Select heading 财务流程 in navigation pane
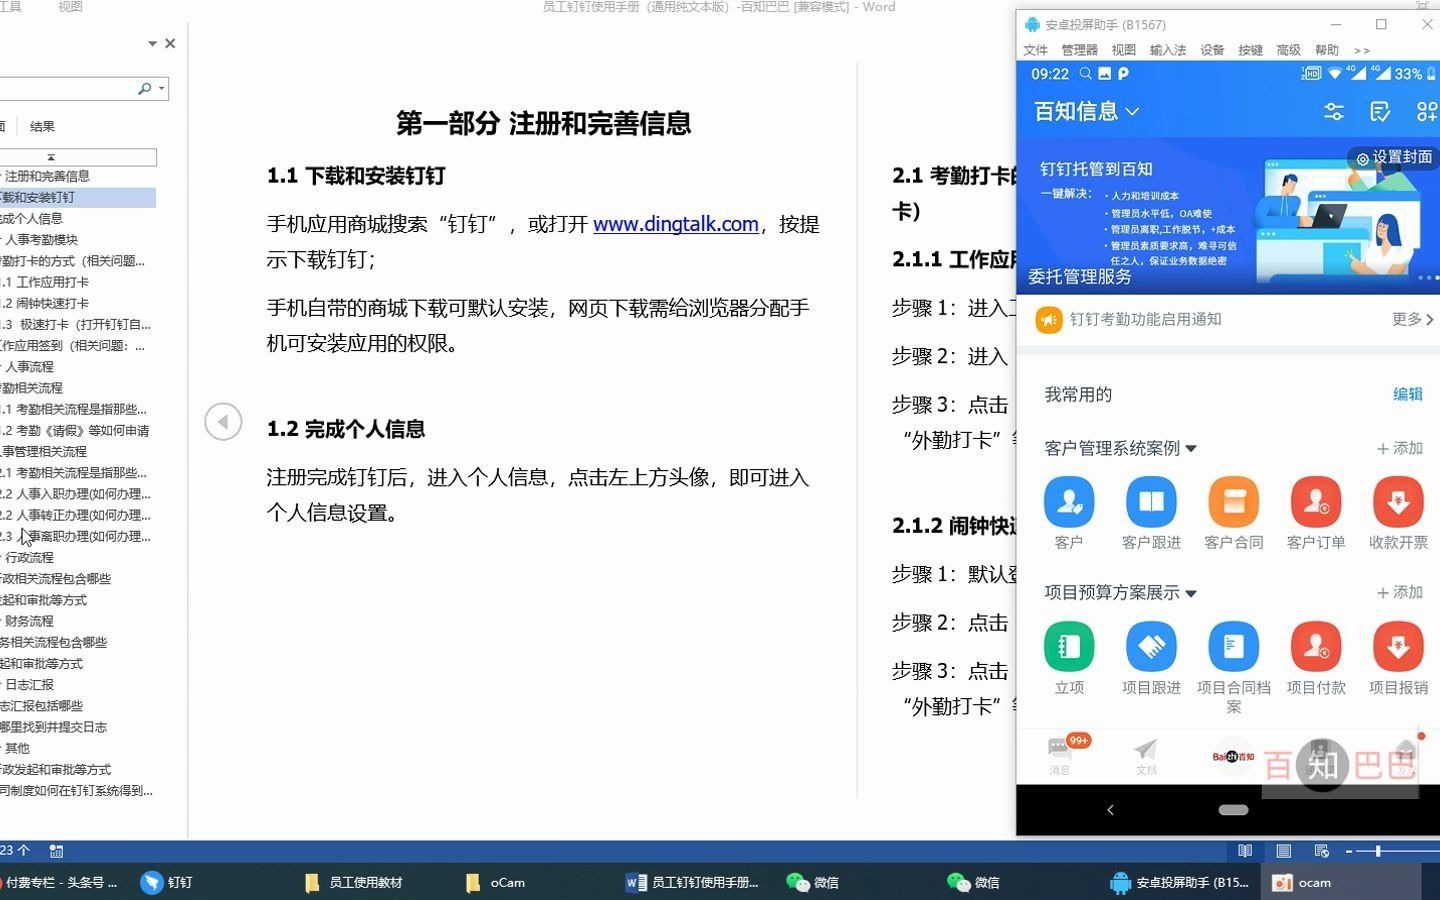Viewport: 1440px width, 900px height. [x=28, y=621]
